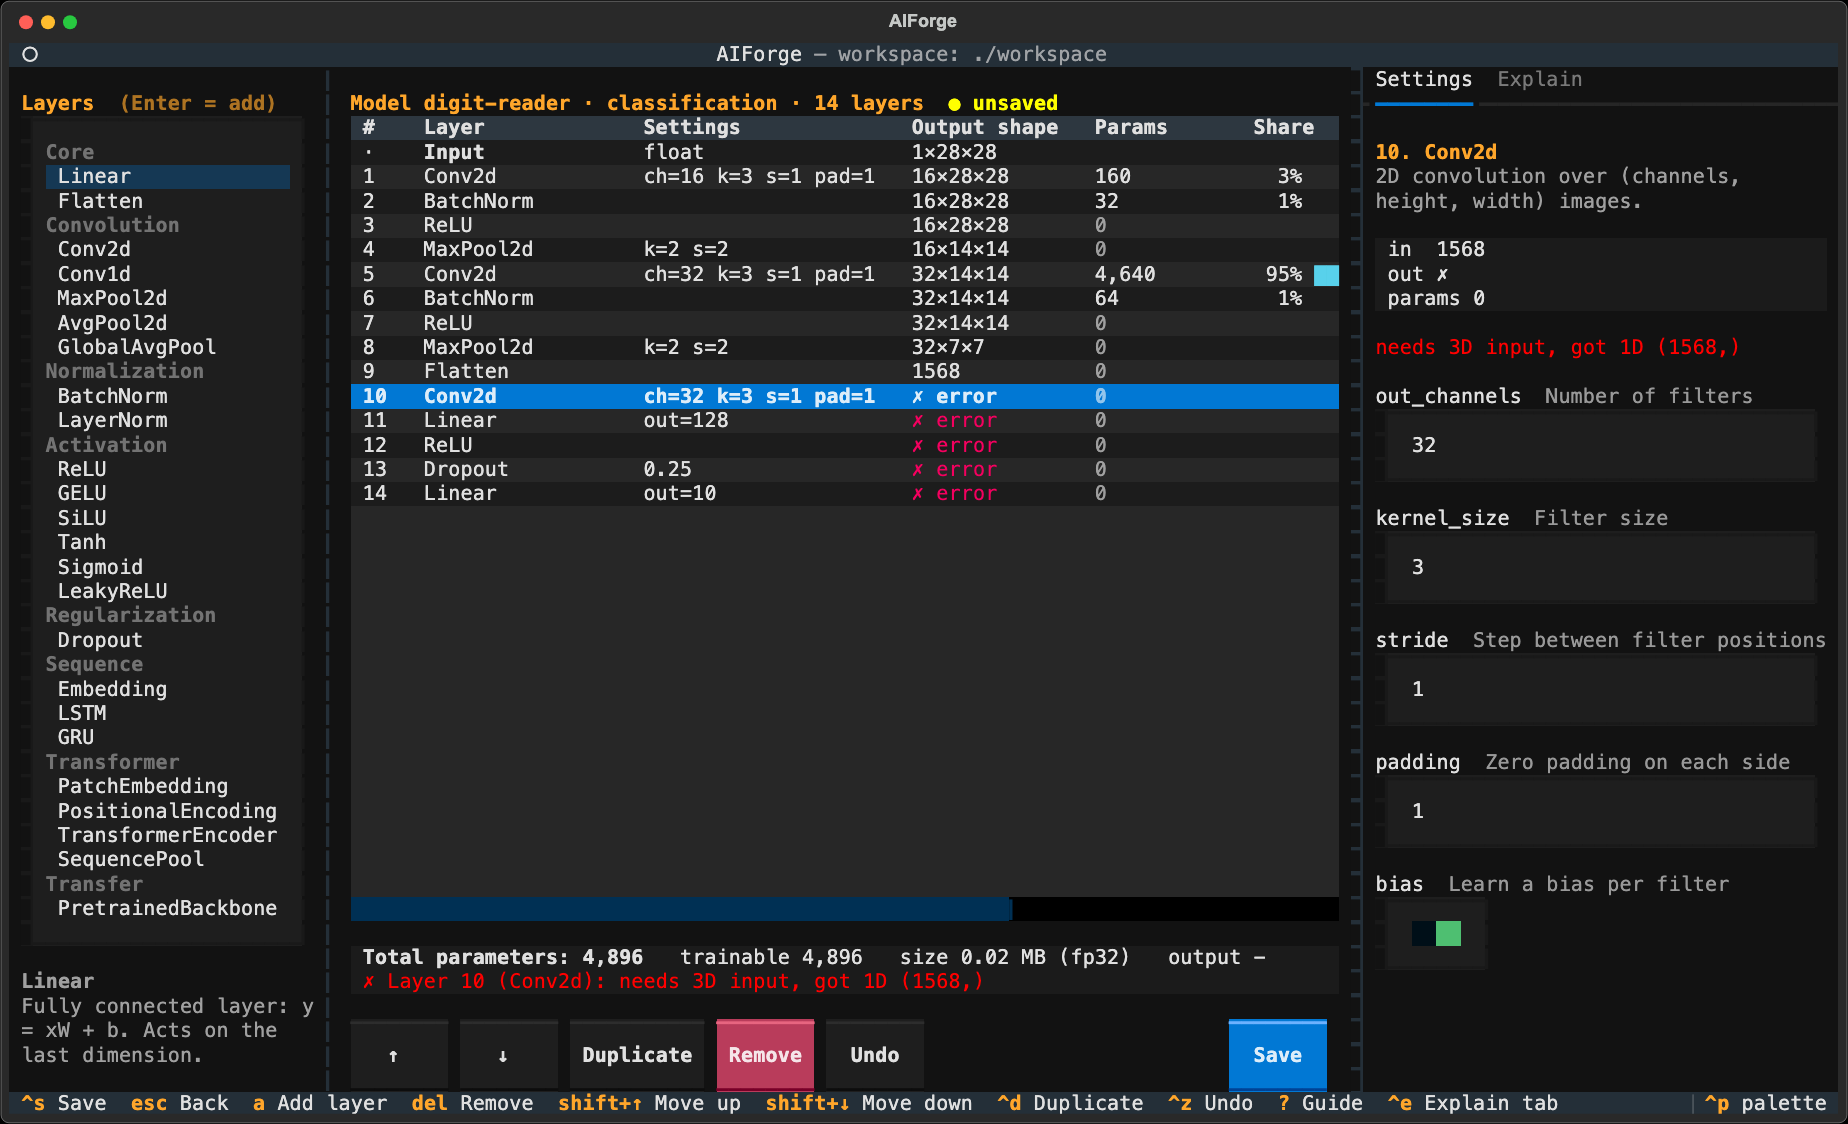
Task: Click the Undo button
Action: tap(874, 1055)
